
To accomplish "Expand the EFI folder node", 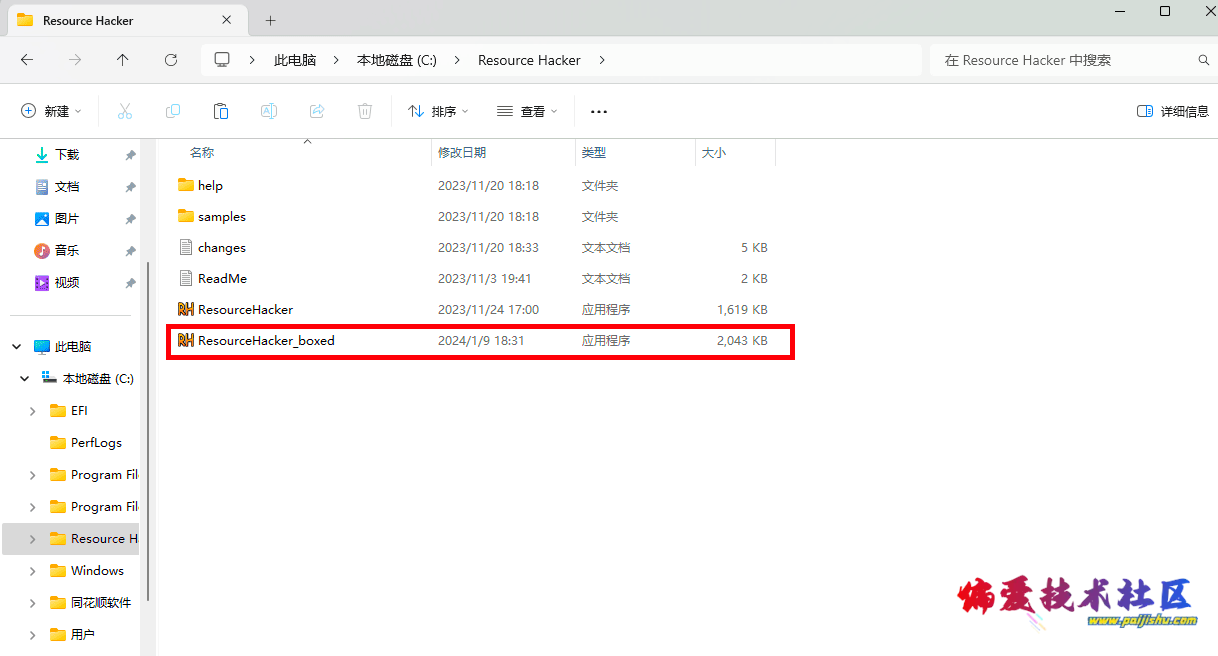I will pyautogui.click(x=33, y=411).
